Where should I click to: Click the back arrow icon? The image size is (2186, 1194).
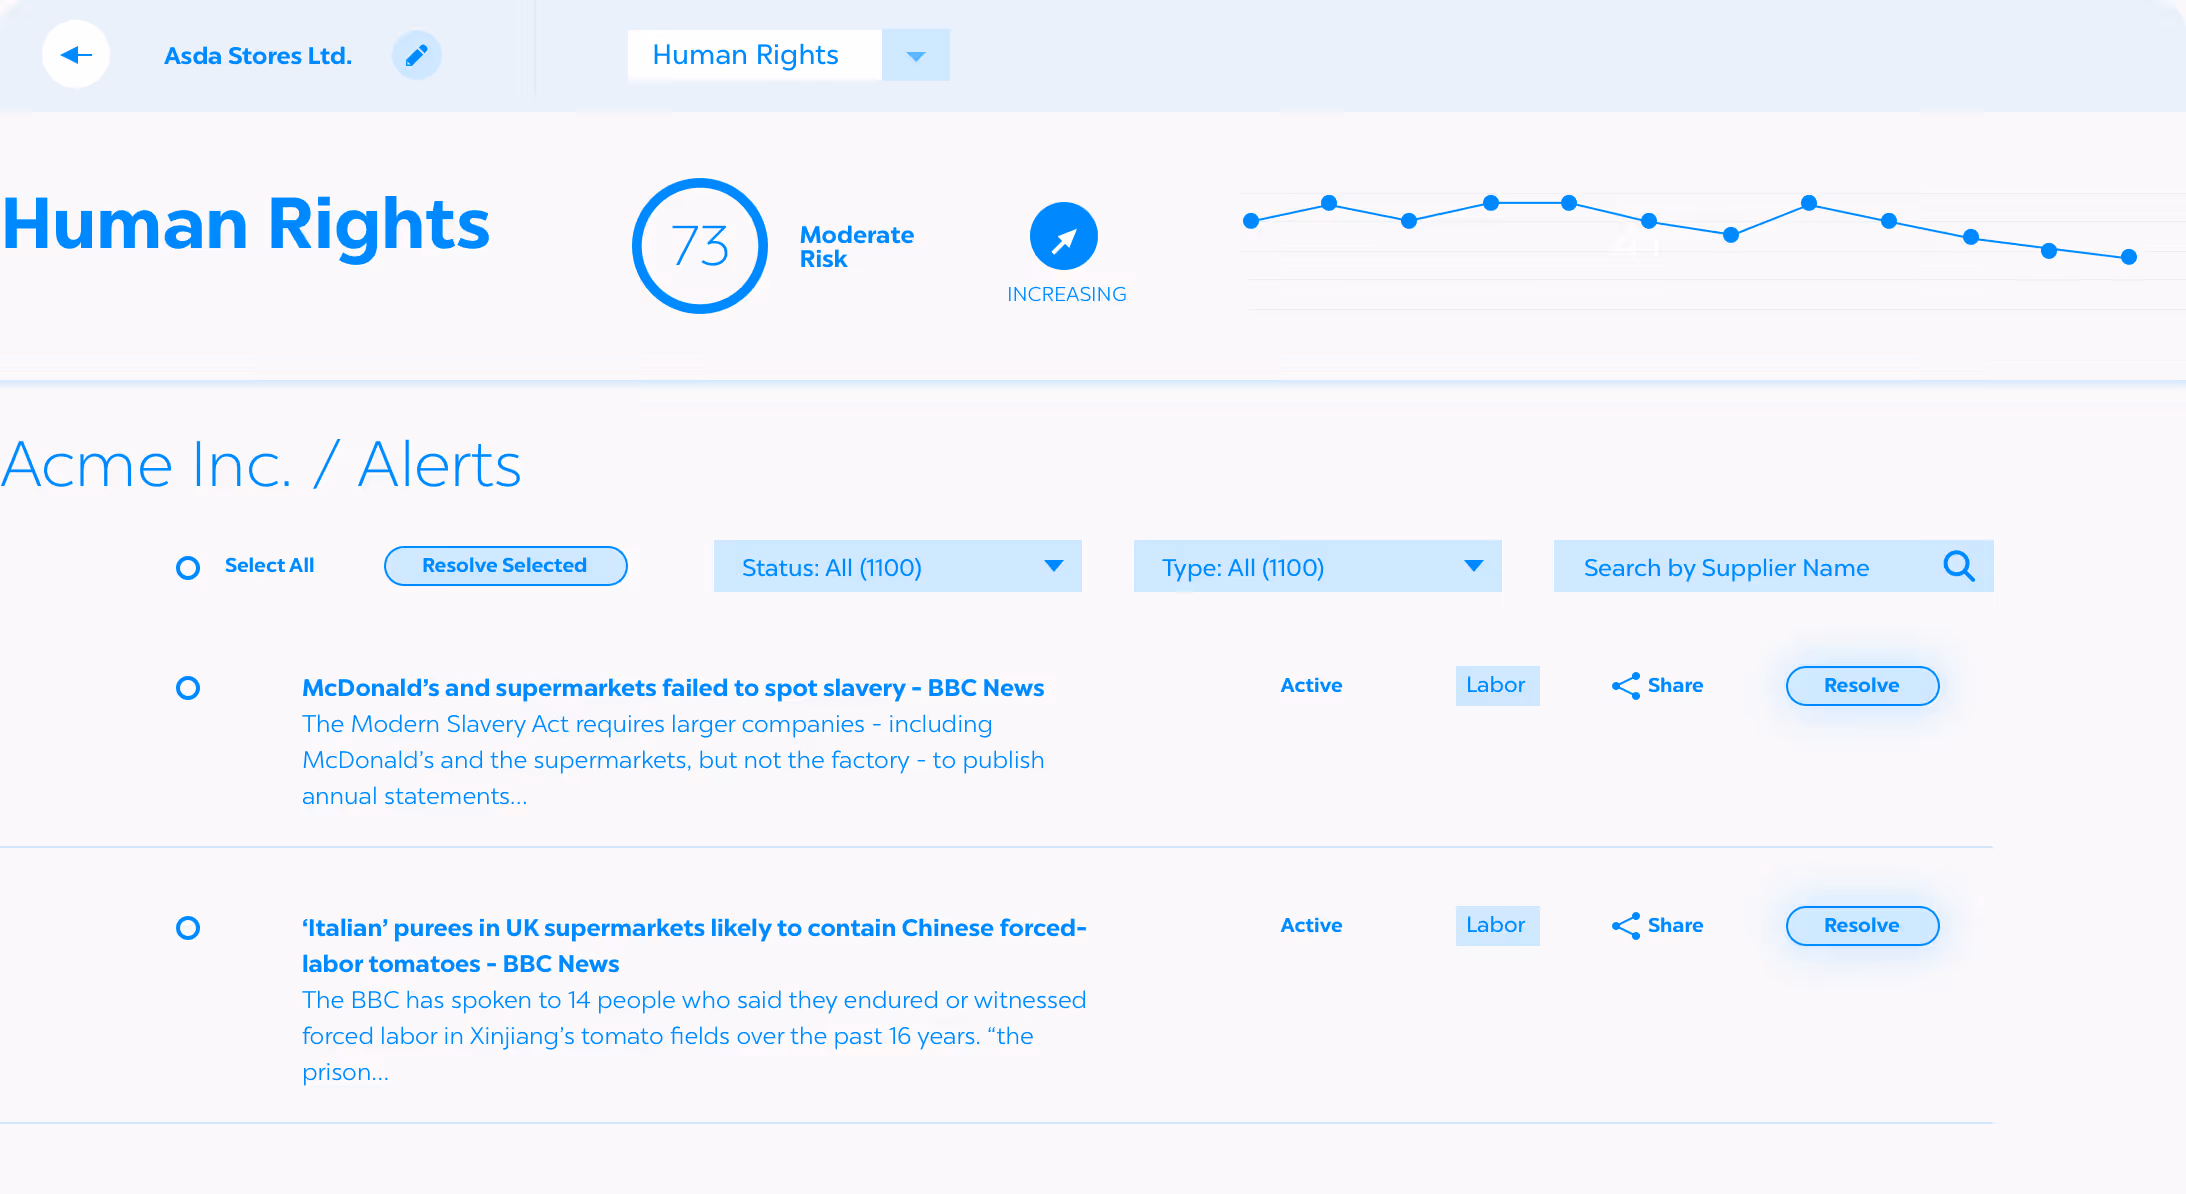(76, 55)
